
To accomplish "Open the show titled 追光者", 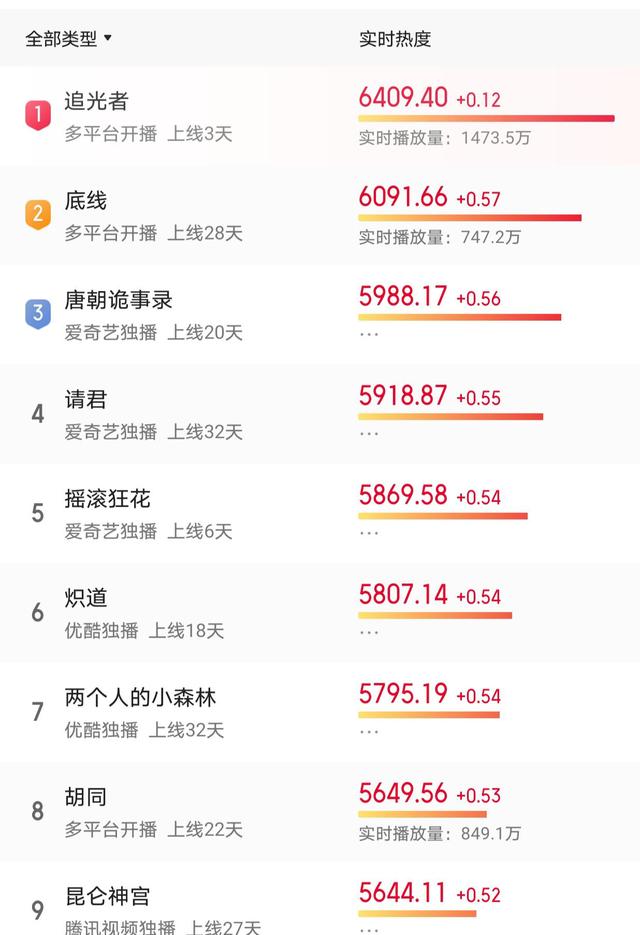I will (x=97, y=101).
